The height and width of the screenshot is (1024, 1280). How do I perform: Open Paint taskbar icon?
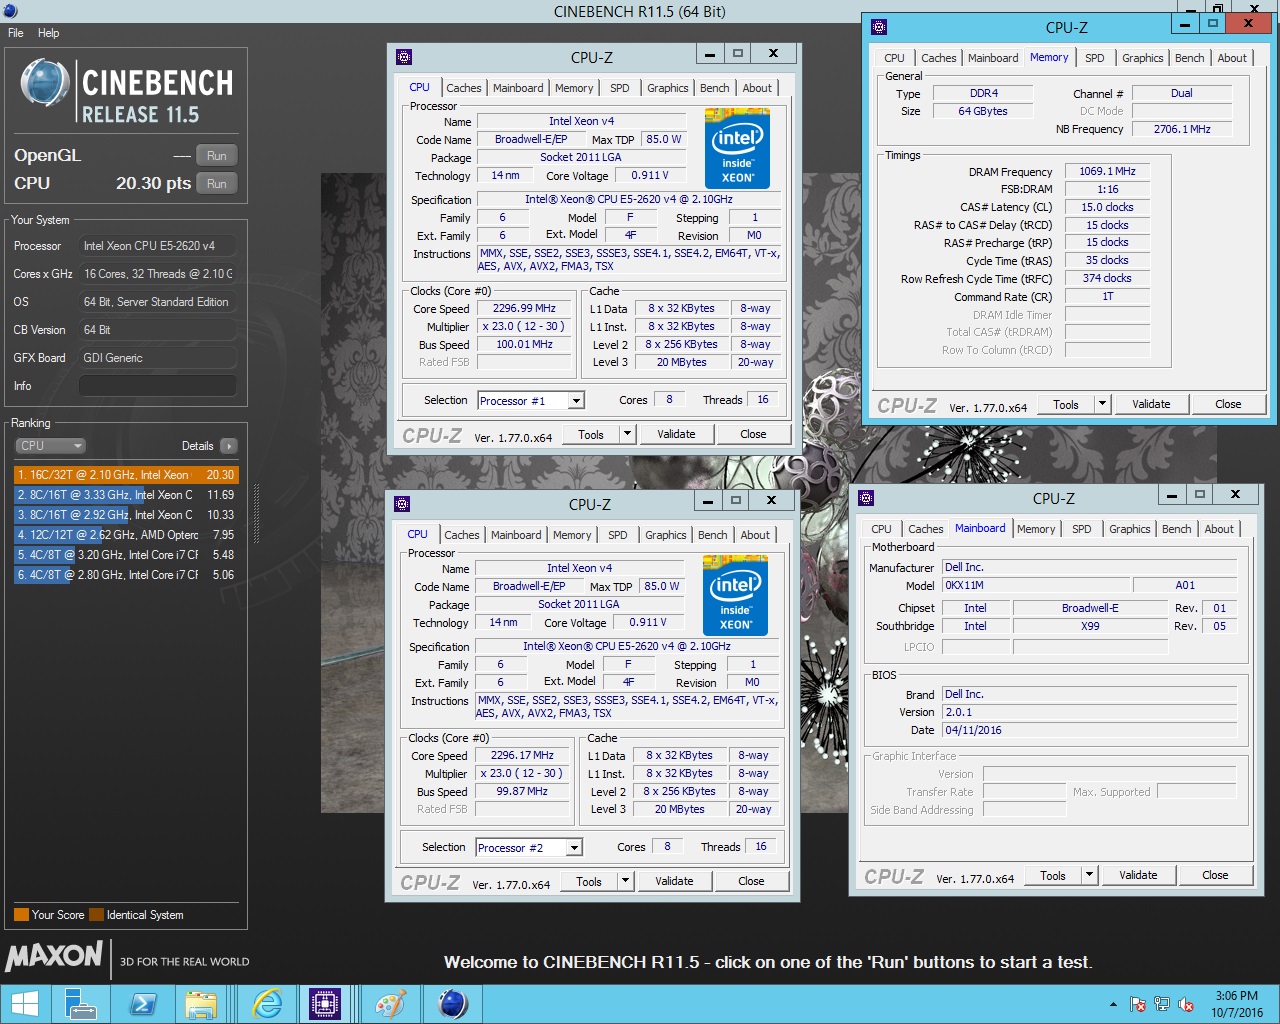point(390,1004)
